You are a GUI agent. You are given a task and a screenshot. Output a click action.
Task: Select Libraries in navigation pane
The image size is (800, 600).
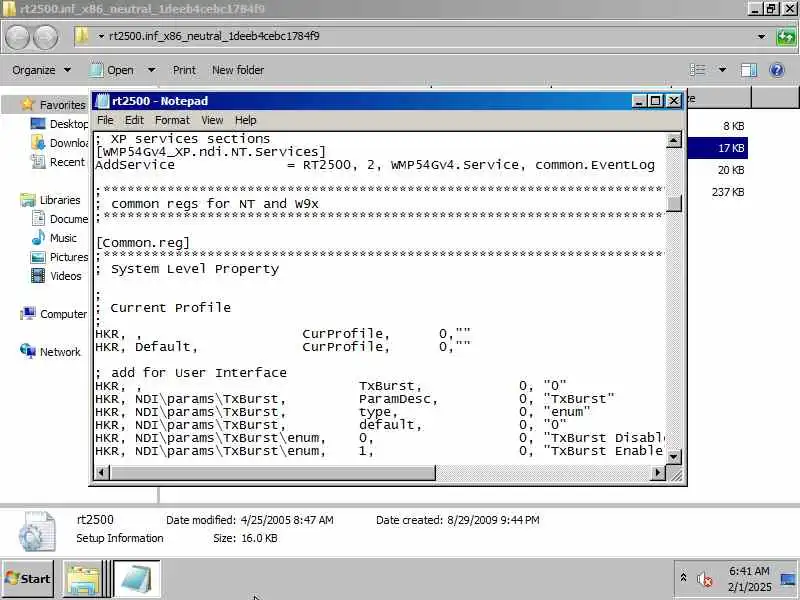pyautogui.click(x=60, y=200)
